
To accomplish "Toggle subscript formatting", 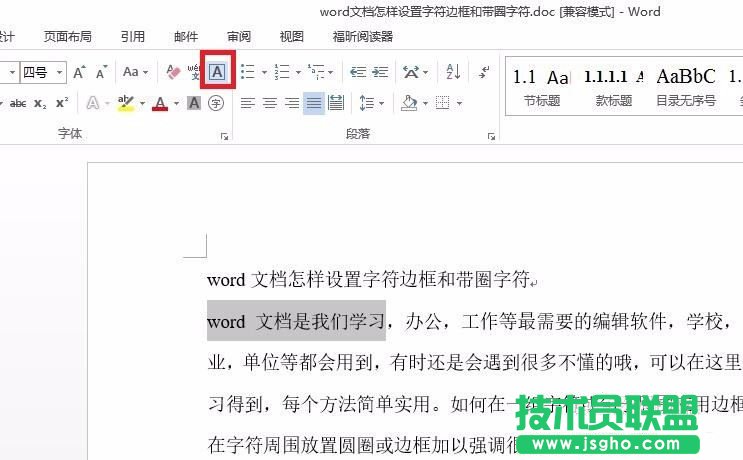I will pyautogui.click(x=40, y=103).
